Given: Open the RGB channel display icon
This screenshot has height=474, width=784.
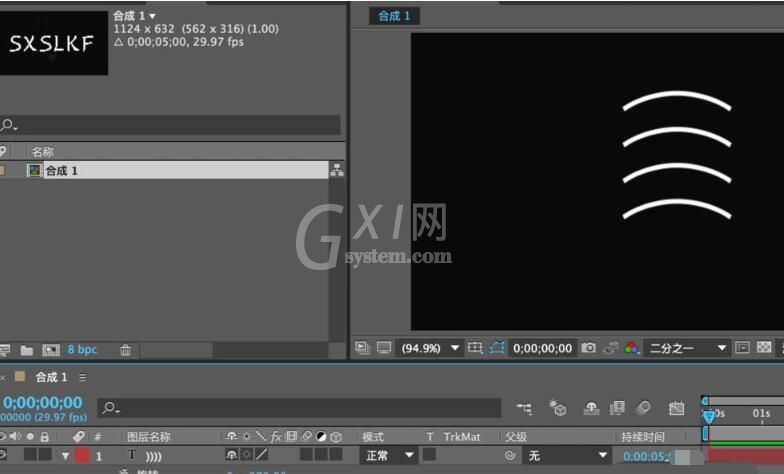Looking at the screenshot, I should 632,348.
